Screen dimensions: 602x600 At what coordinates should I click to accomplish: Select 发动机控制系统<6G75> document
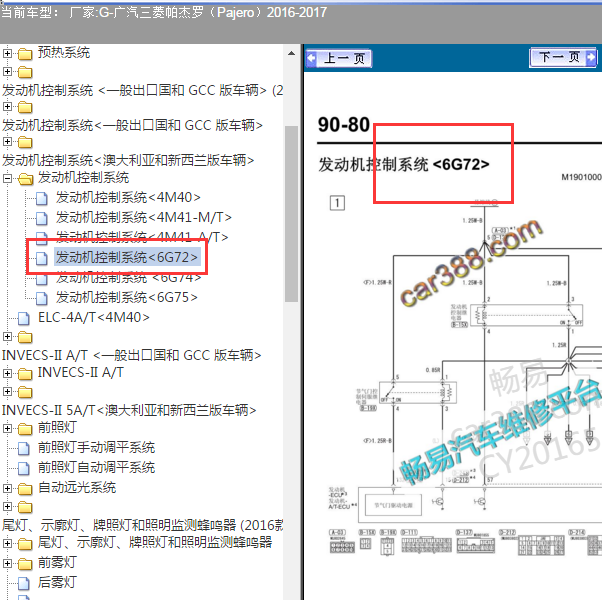127,297
